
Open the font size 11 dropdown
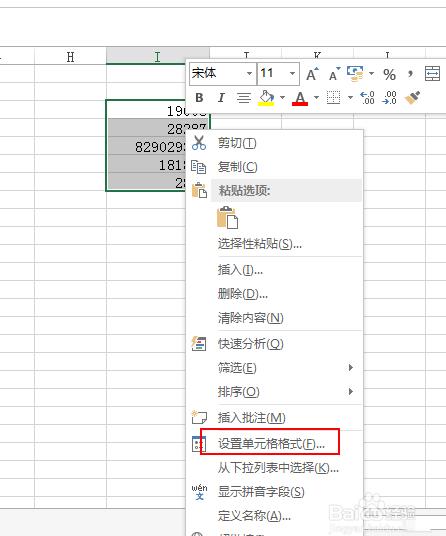[292, 73]
